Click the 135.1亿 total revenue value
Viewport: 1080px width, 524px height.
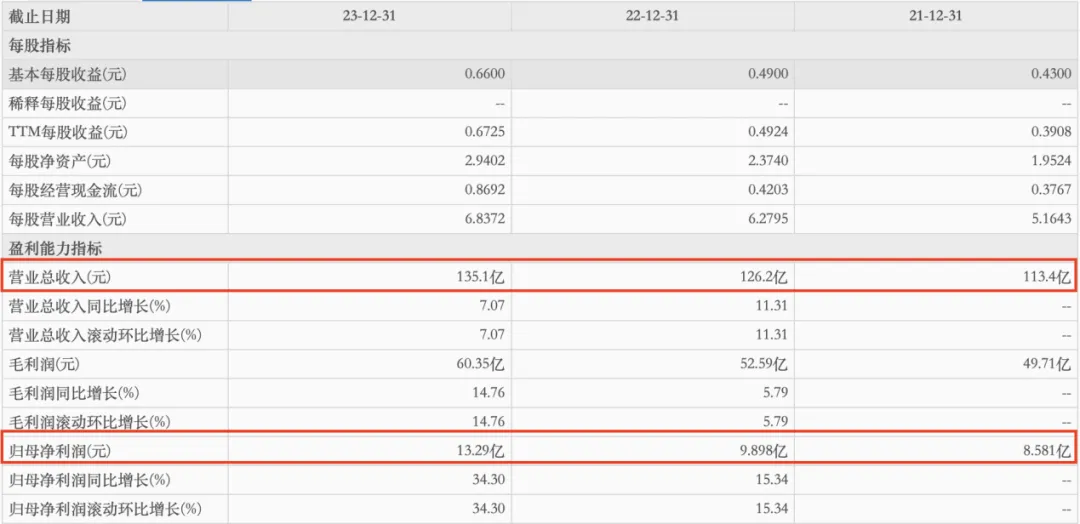tap(482, 276)
